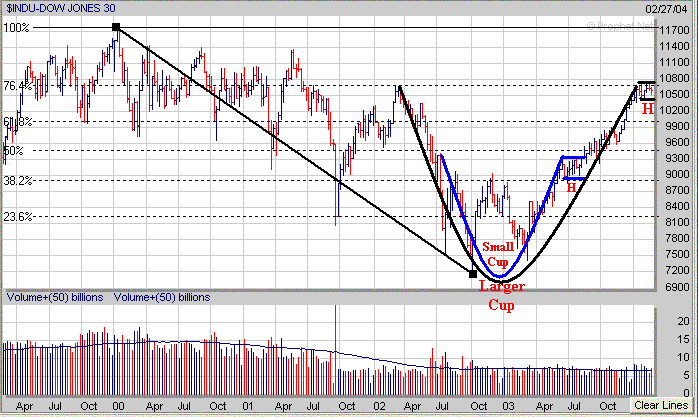
Task: Click the 7500 price axis label
Action: coord(677,255)
